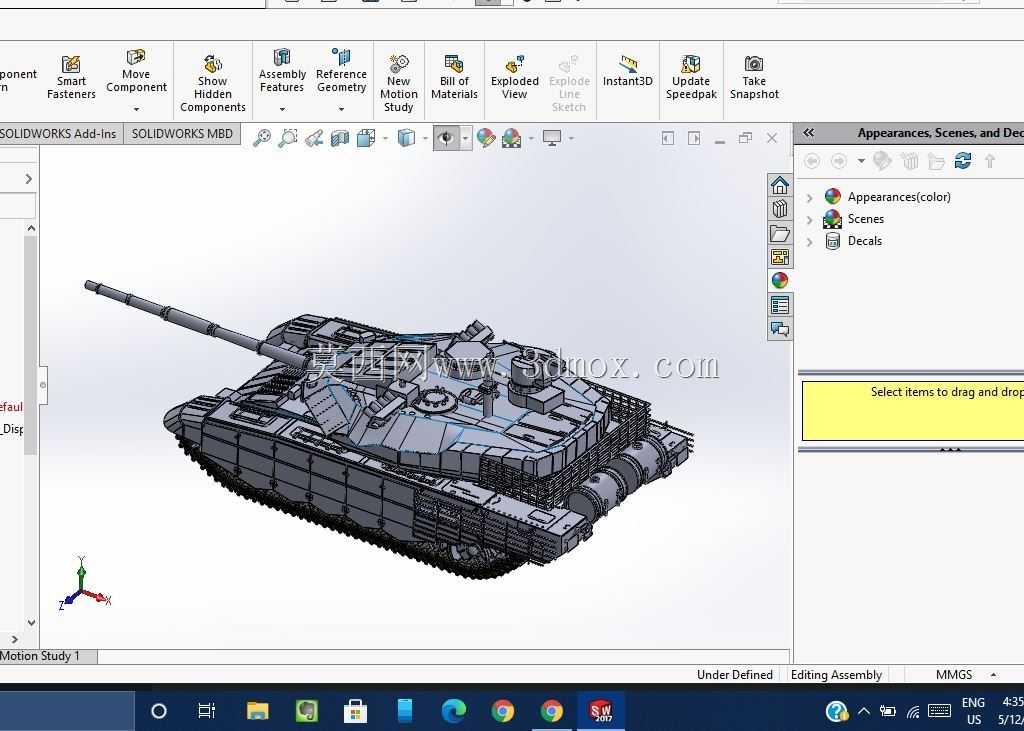
Task: Switch to SOLIDWORKS Add-Ins tab
Action: point(59,134)
